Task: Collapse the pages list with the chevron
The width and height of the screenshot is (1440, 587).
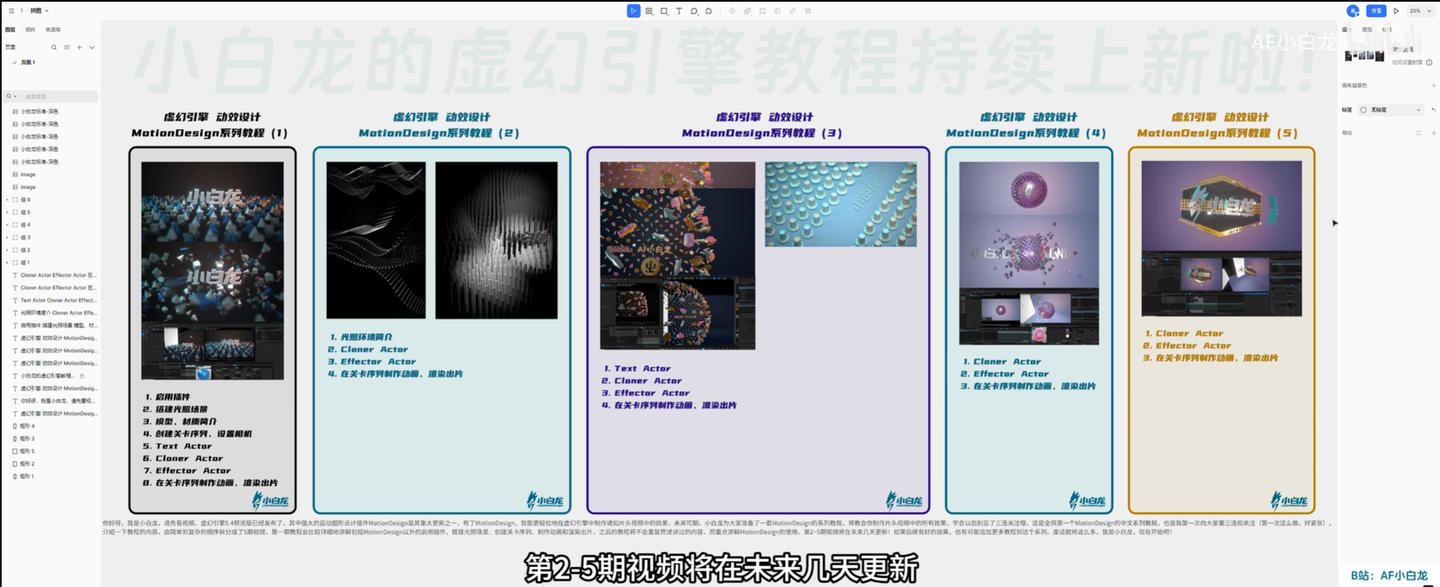Action: point(92,48)
